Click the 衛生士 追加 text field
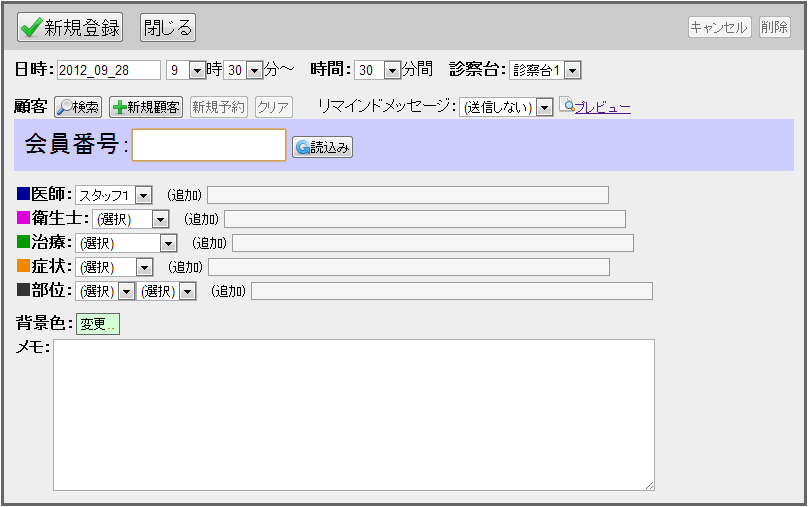Viewport: 808px width, 507px height. tap(425, 219)
